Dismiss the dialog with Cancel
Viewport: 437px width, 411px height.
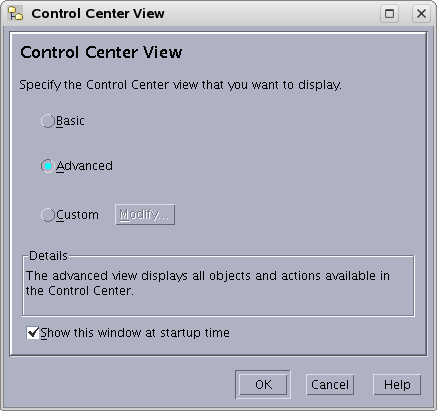[x=330, y=385]
